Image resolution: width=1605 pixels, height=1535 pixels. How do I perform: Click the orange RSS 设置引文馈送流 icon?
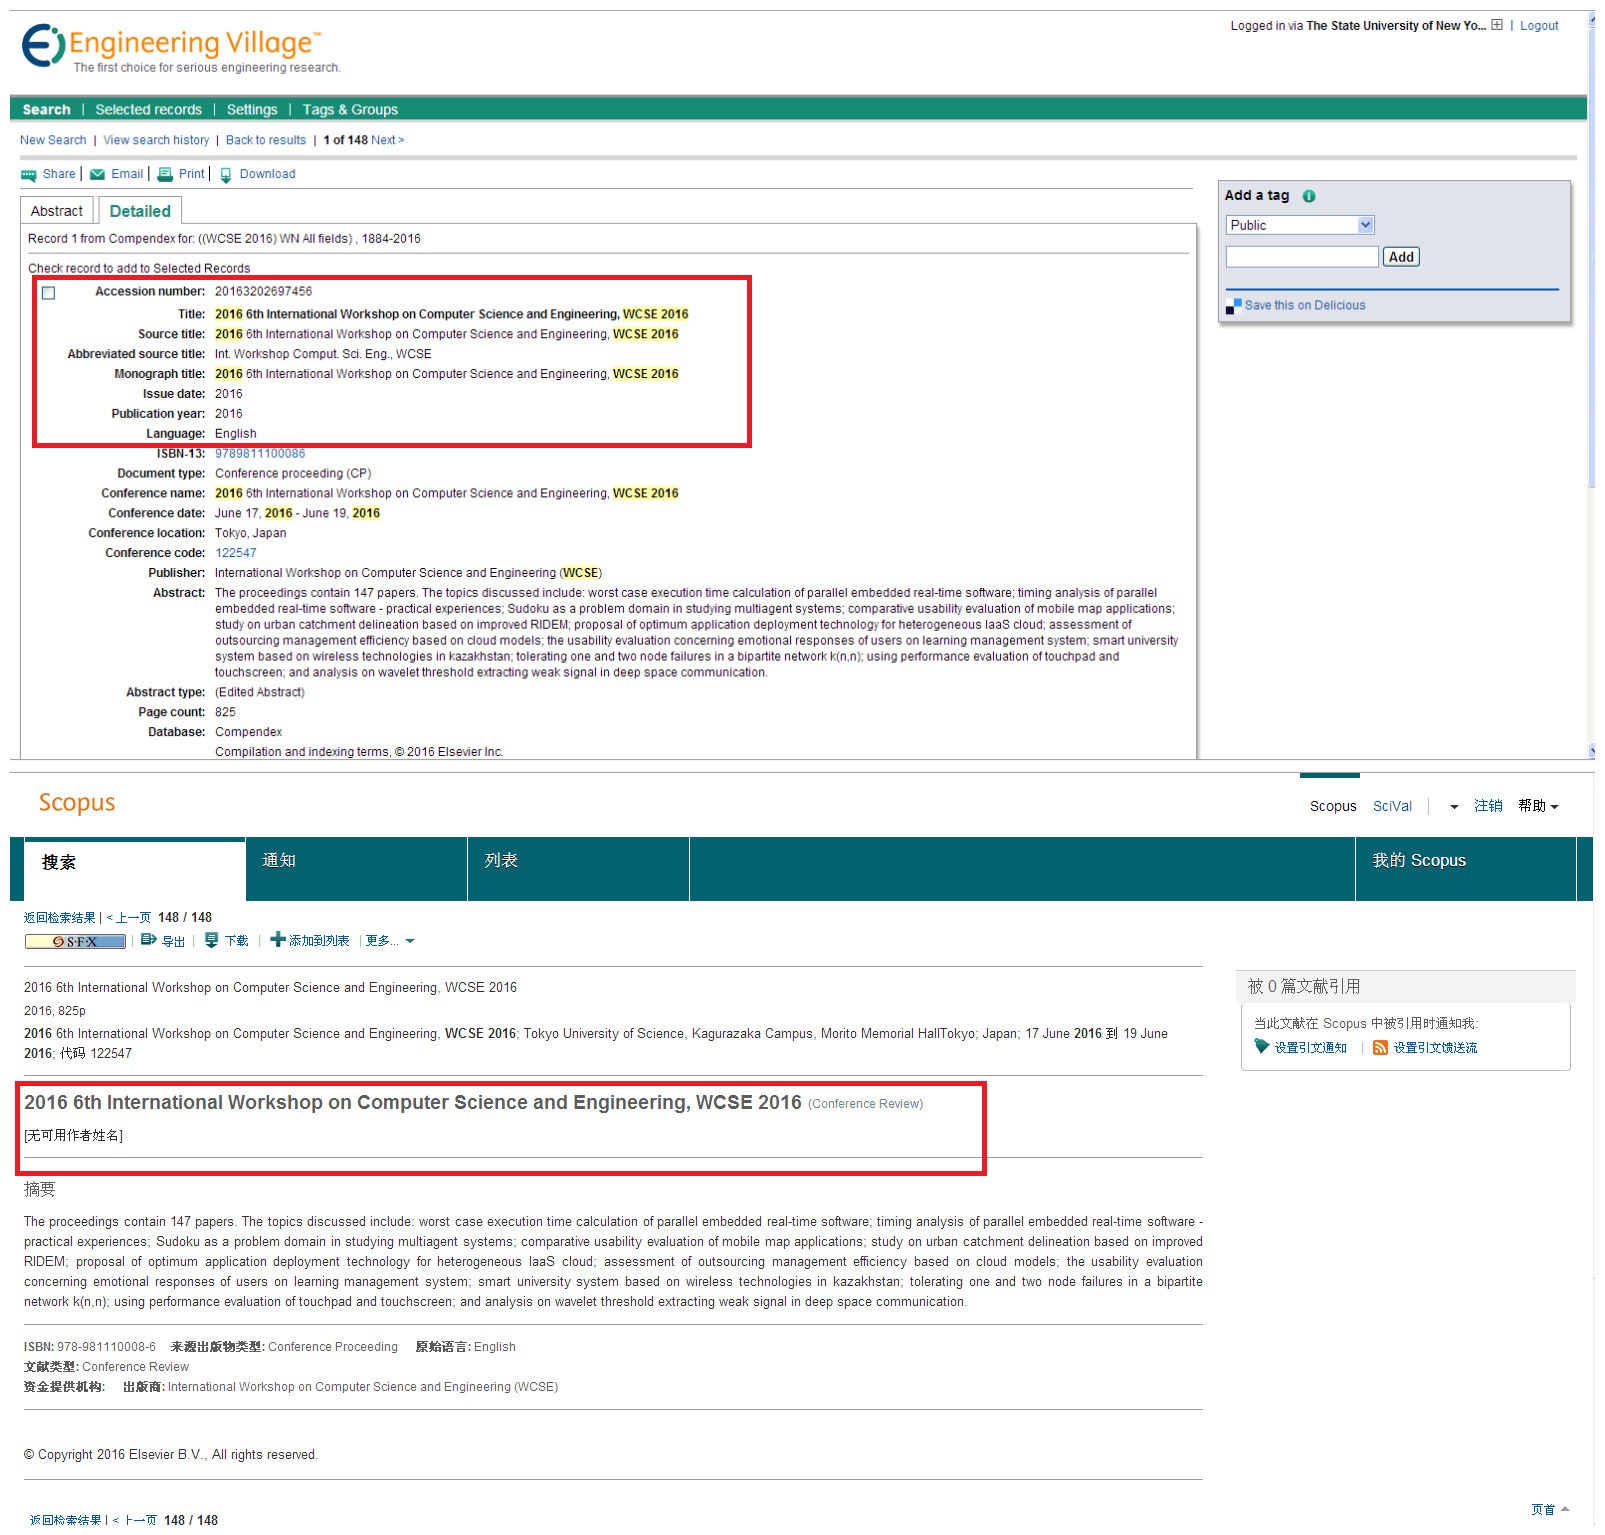click(x=1380, y=1048)
